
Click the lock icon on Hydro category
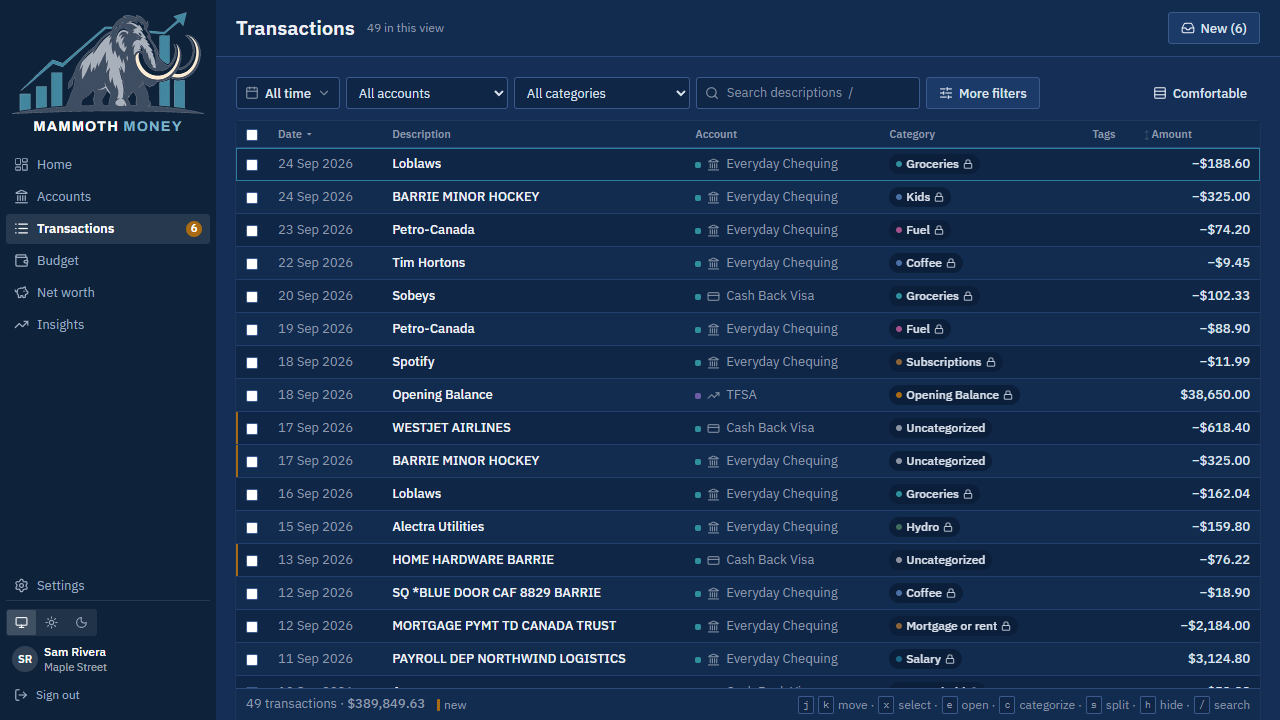click(x=948, y=527)
